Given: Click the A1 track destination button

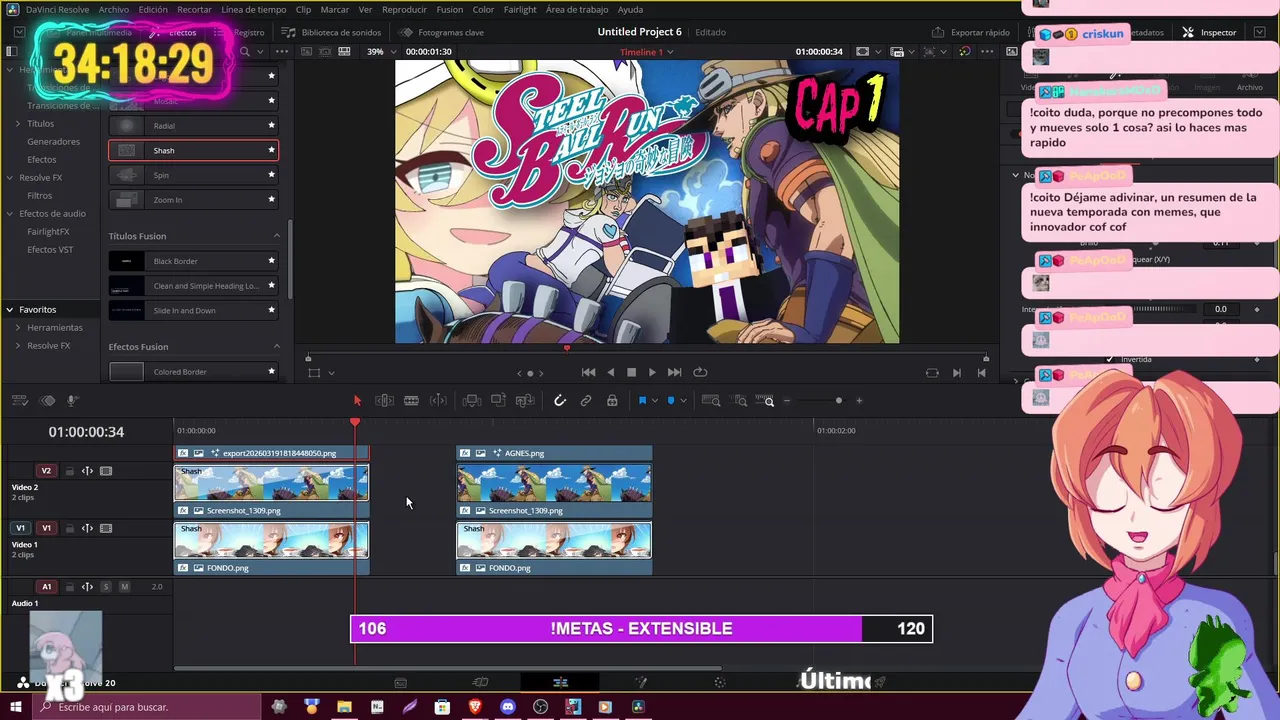Looking at the screenshot, I should (x=46, y=587).
